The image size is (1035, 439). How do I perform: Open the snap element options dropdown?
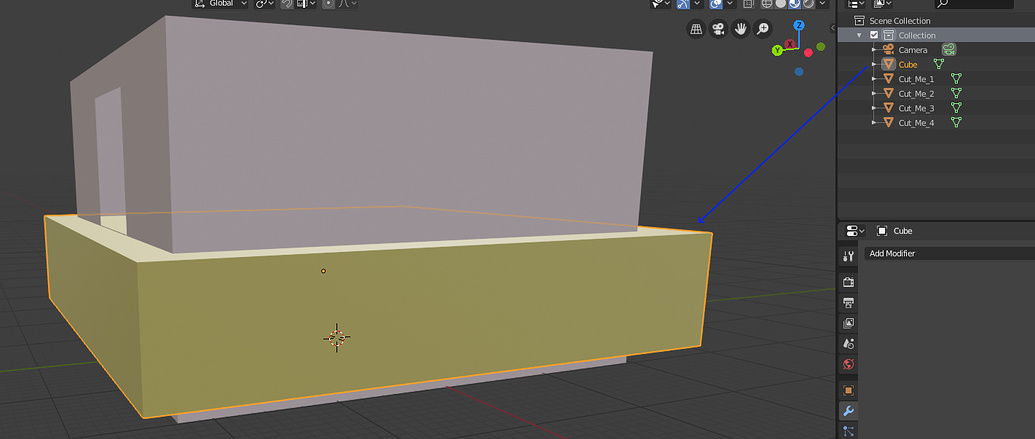306,3
